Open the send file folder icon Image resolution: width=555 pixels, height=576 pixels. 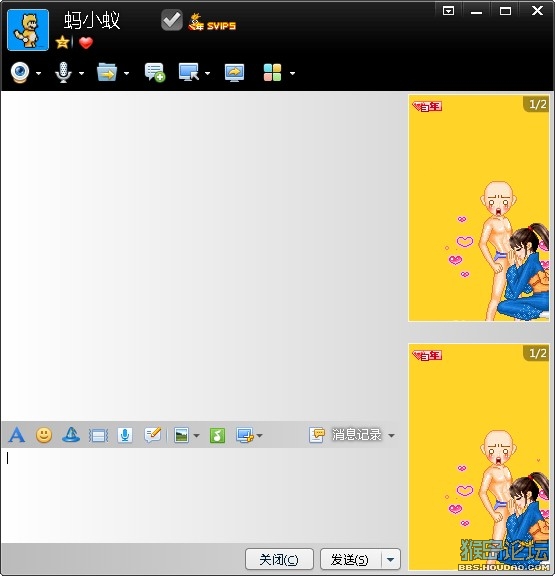tap(107, 72)
